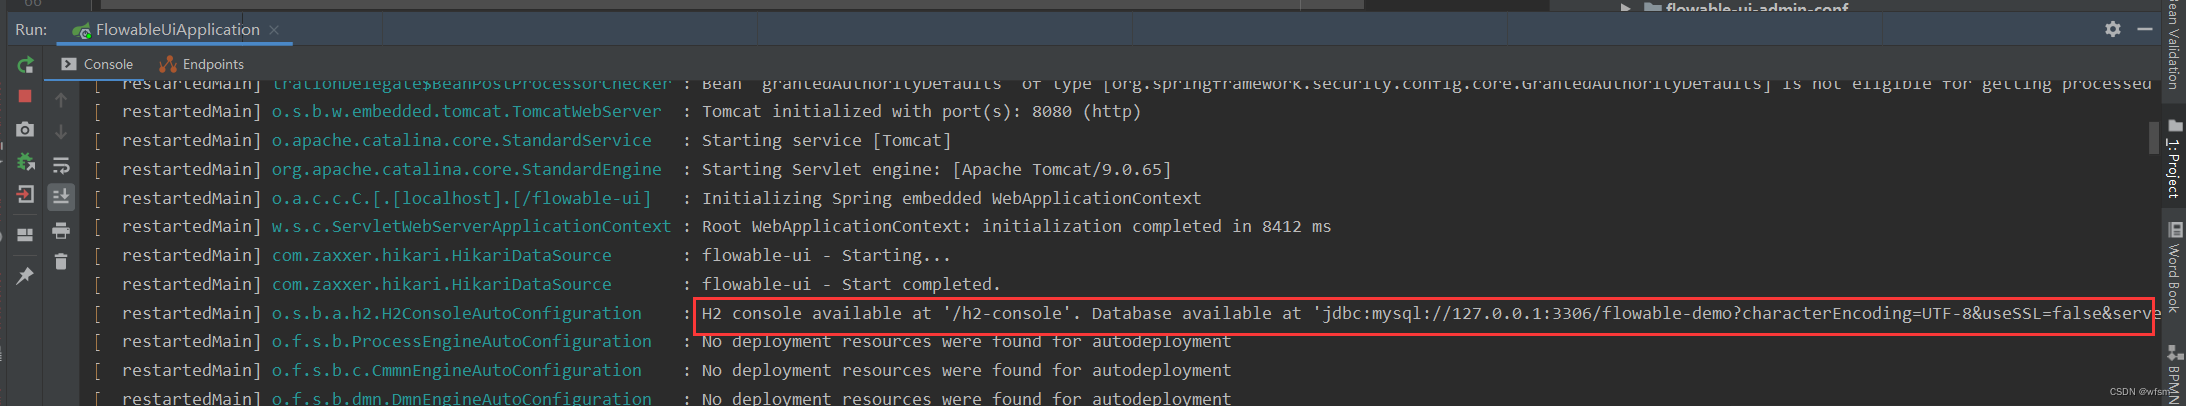Jump down the stack trace arrow

[61, 132]
